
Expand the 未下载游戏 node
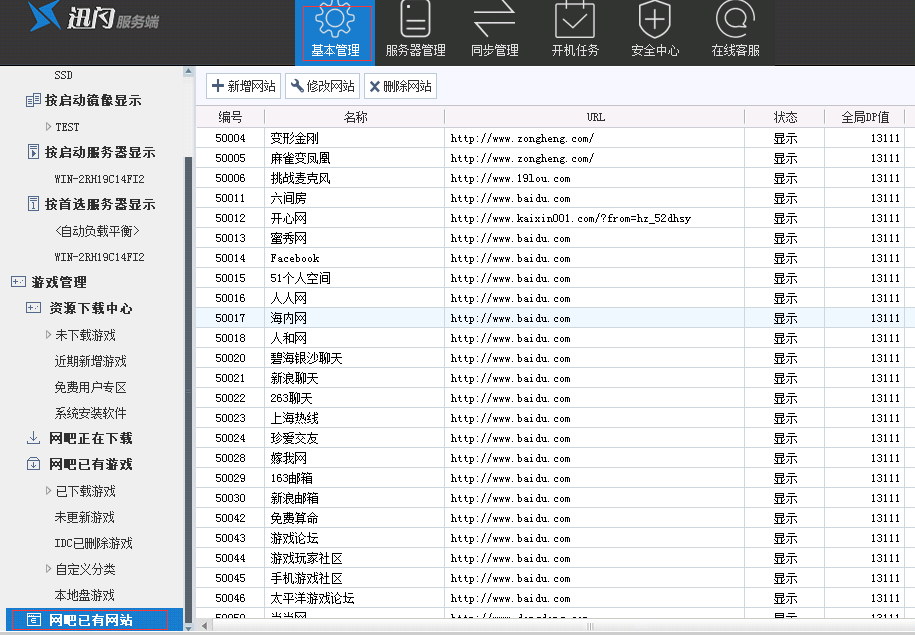point(48,334)
